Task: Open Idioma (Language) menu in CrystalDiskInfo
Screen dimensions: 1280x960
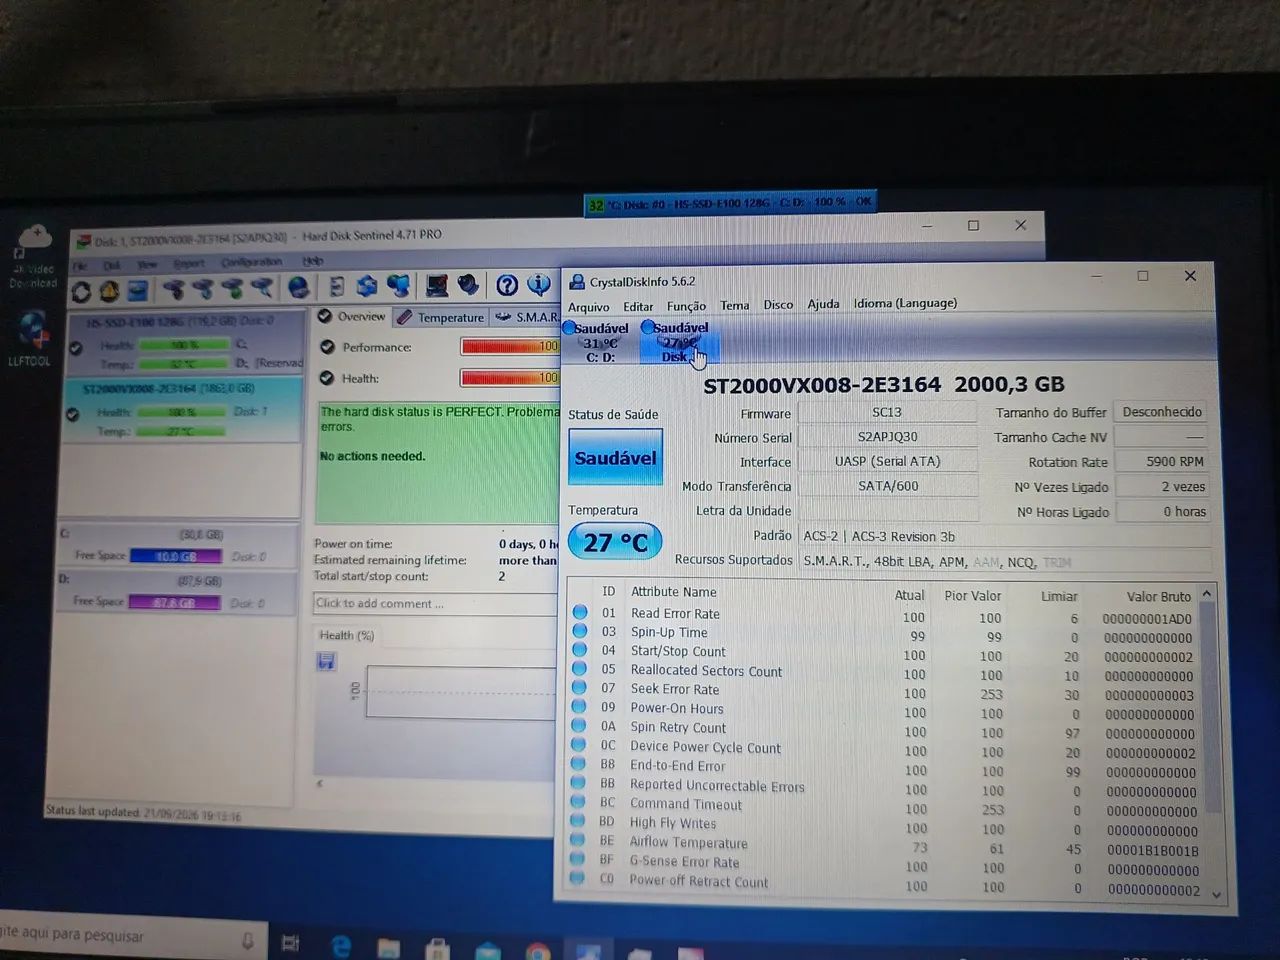Action: [x=905, y=303]
